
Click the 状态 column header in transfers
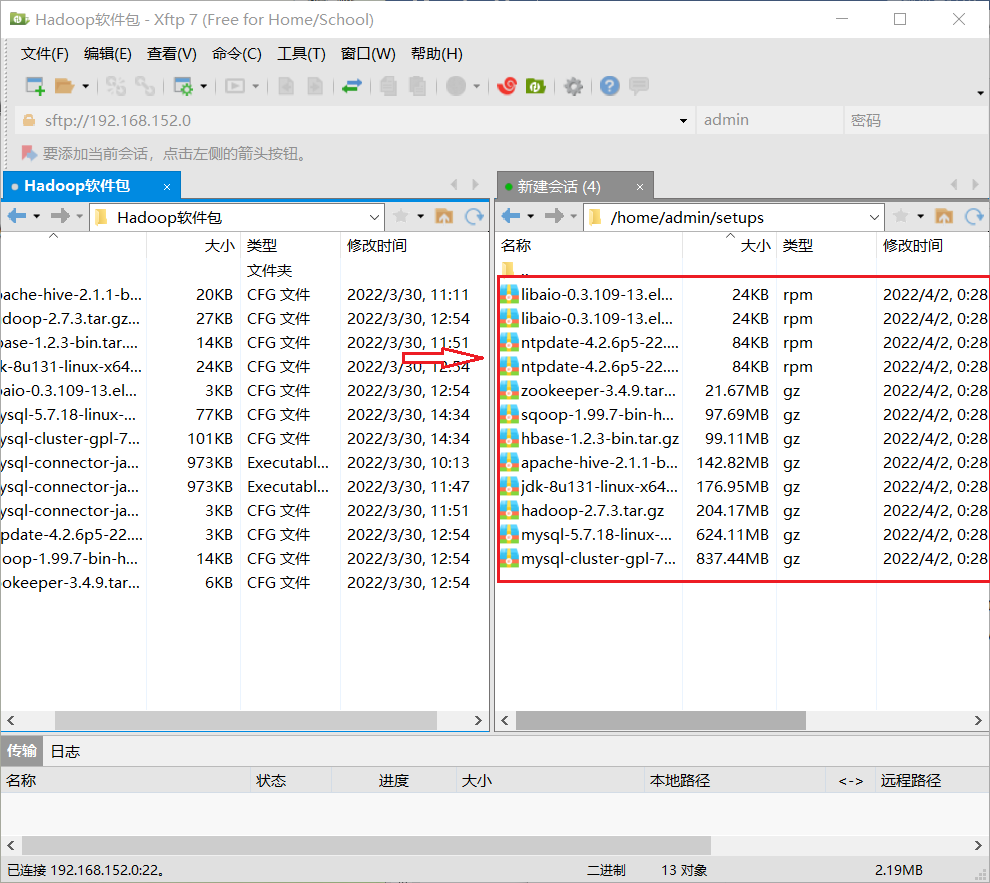290,781
